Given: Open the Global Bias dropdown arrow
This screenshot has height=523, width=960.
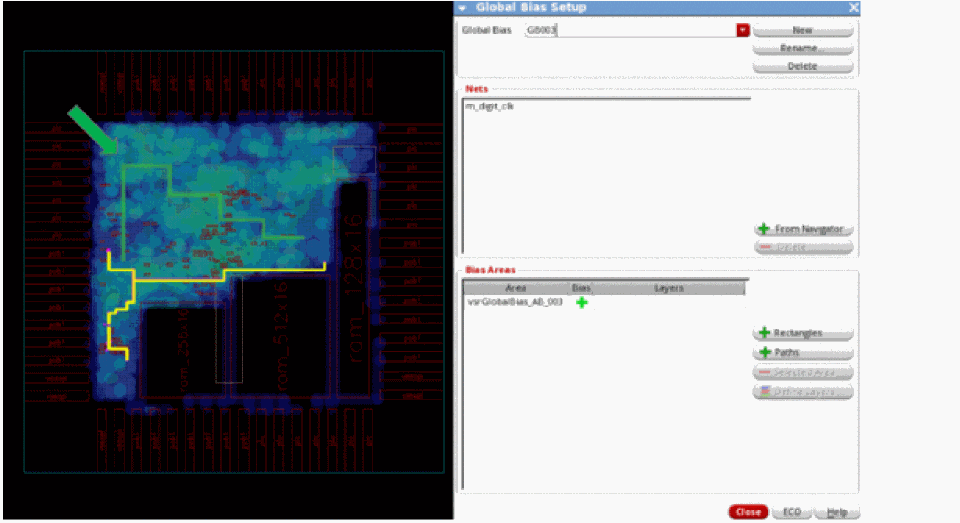Looking at the screenshot, I should point(743,30).
